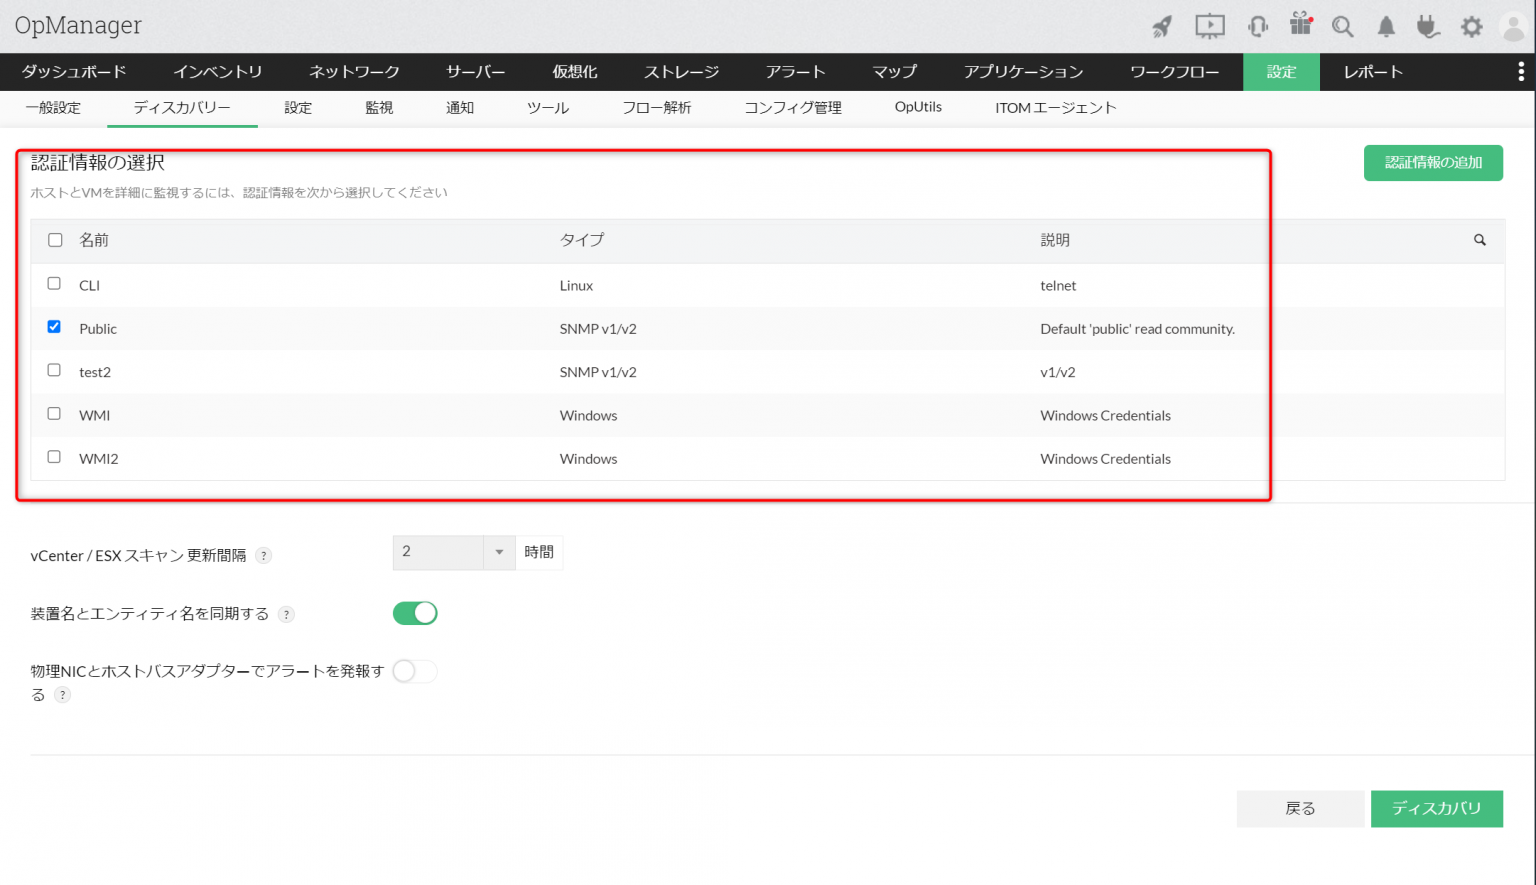Viewport: 1536px width, 885px height.
Task: Open the credentials table search icon
Action: [x=1479, y=240]
